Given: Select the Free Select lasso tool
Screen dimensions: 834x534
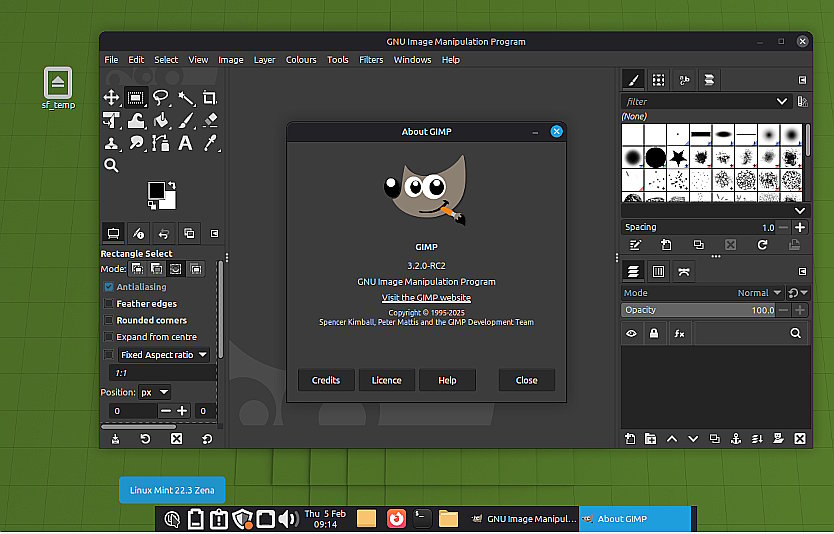Looking at the screenshot, I should coord(161,97).
